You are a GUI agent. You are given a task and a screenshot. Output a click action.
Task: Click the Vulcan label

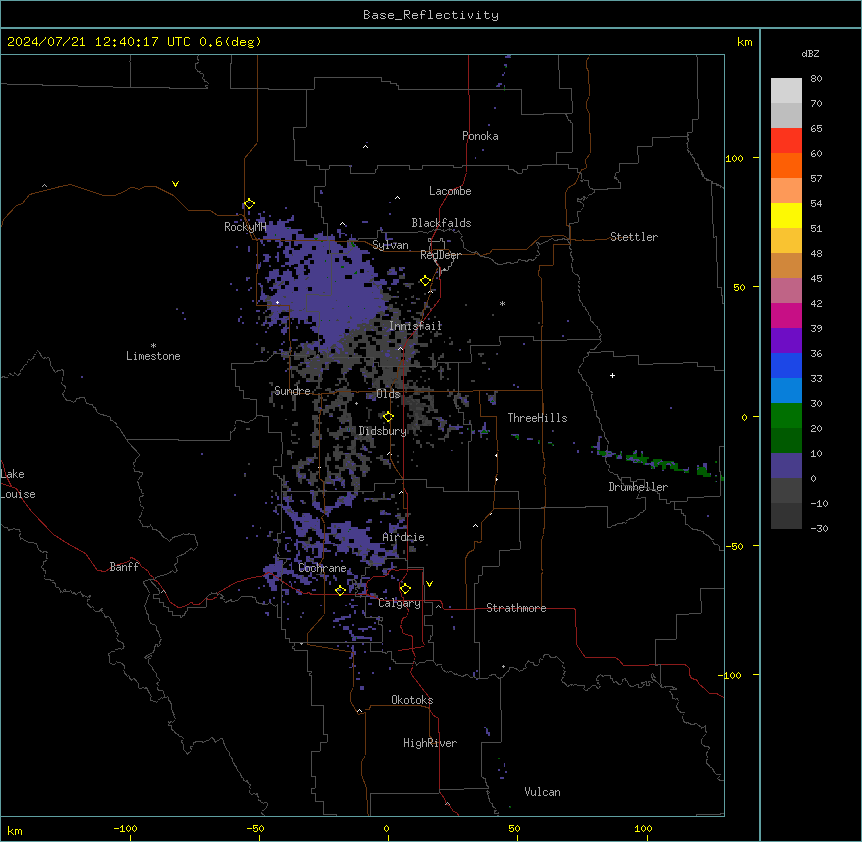[543, 792]
